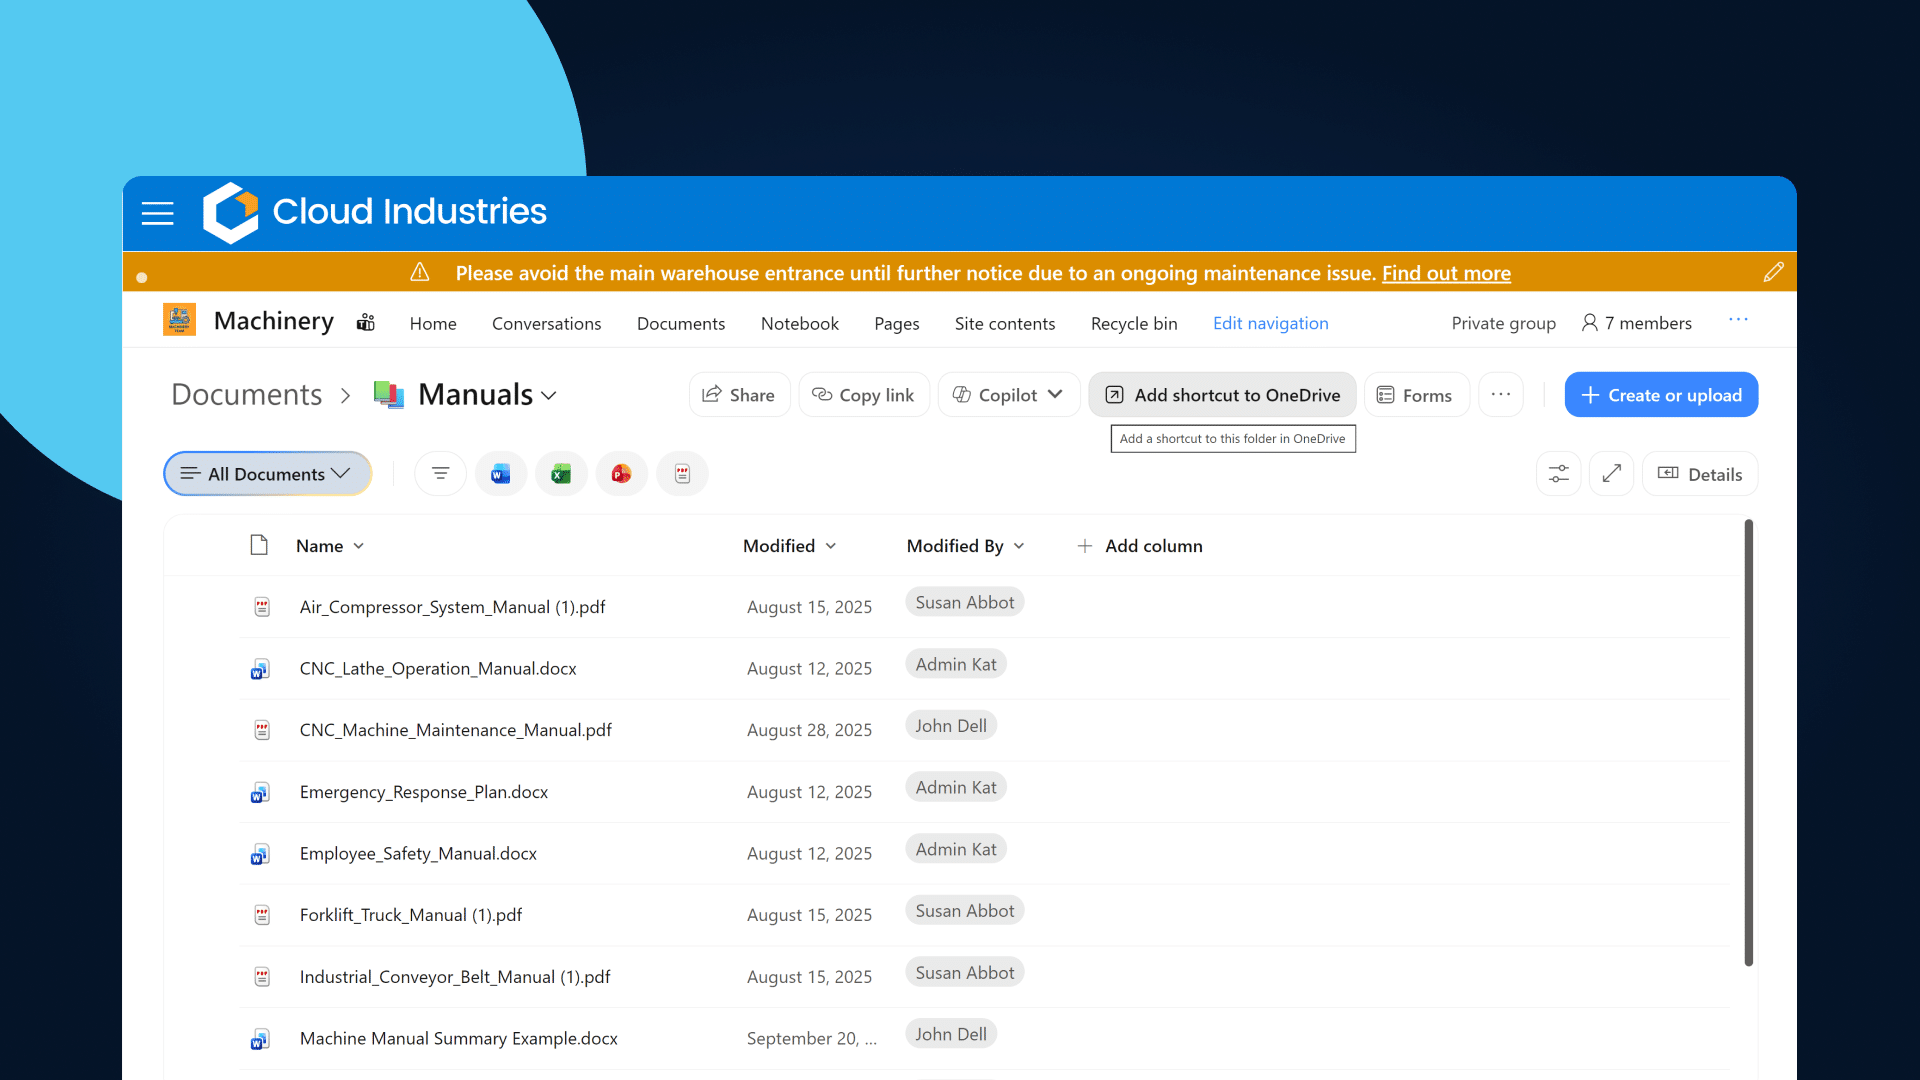This screenshot has height=1080, width=1920.
Task: Click the Edit navigation link
Action: 1271,323
